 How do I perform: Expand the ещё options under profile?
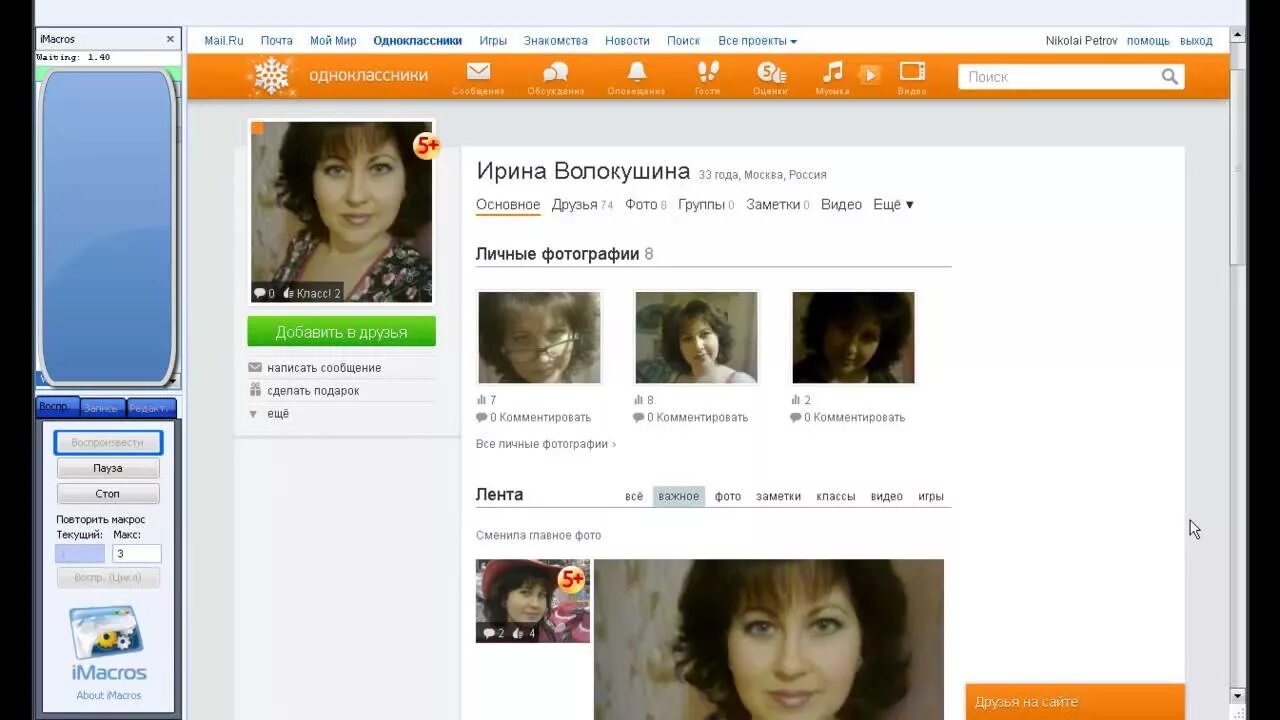(x=277, y=414)
